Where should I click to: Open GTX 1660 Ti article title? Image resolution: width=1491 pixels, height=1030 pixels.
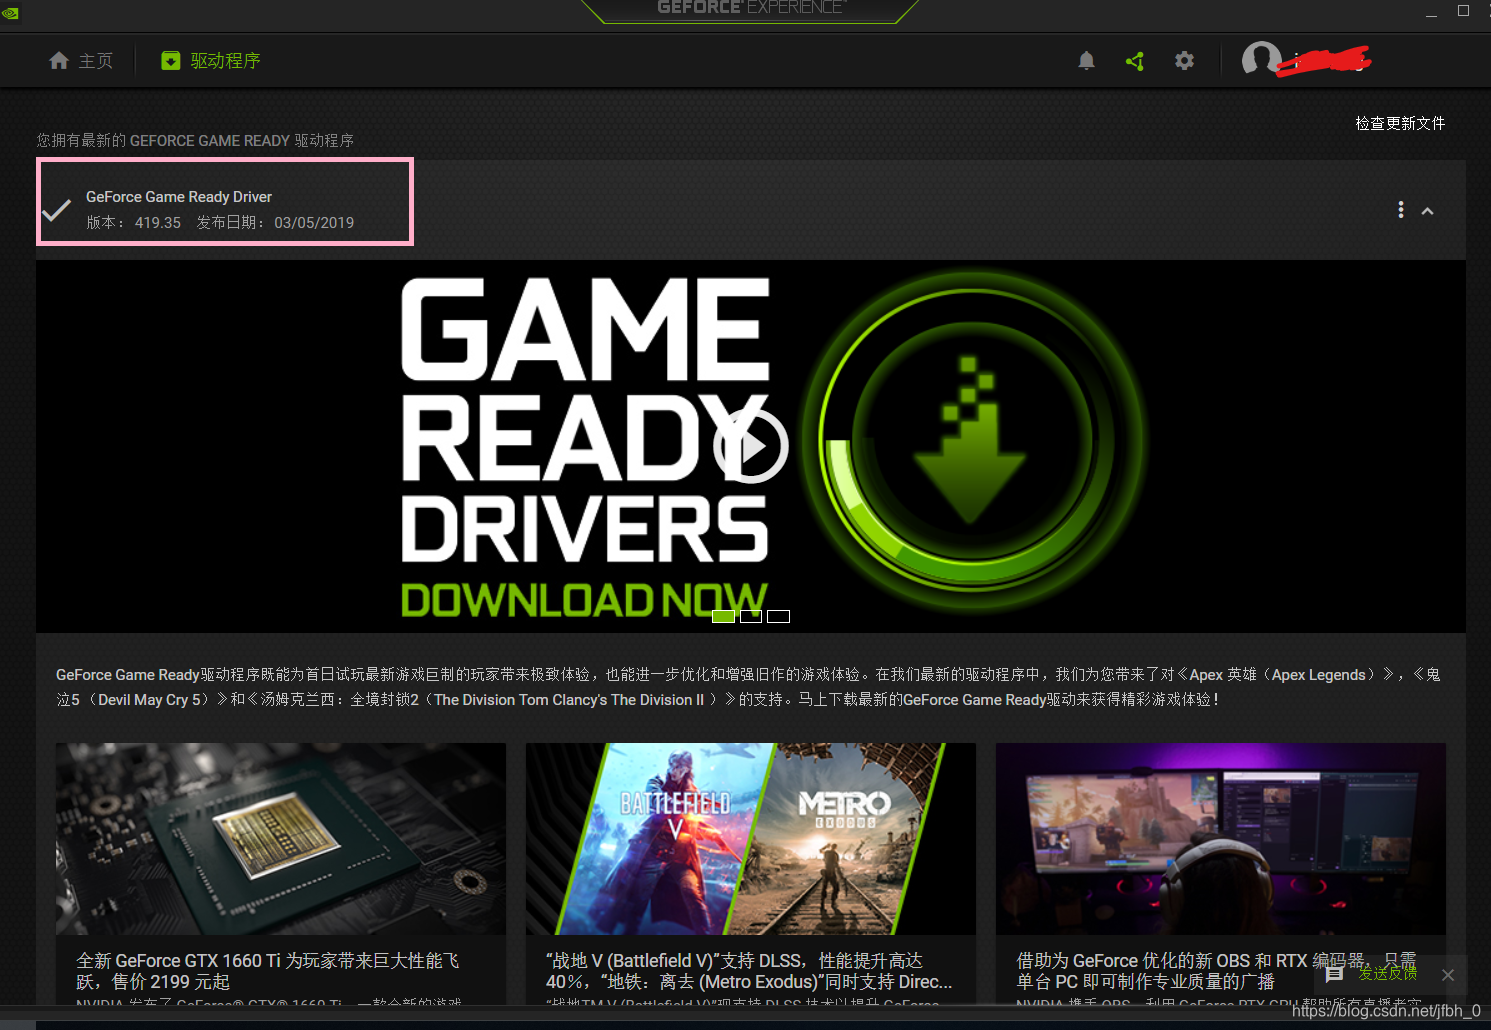pos(268,971)
